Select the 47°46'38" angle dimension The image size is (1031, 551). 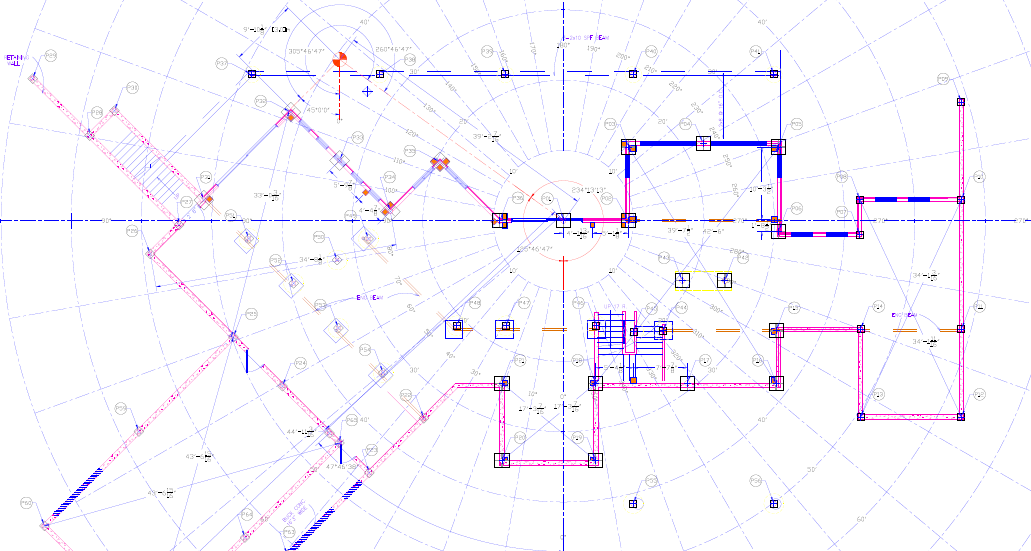341,466
